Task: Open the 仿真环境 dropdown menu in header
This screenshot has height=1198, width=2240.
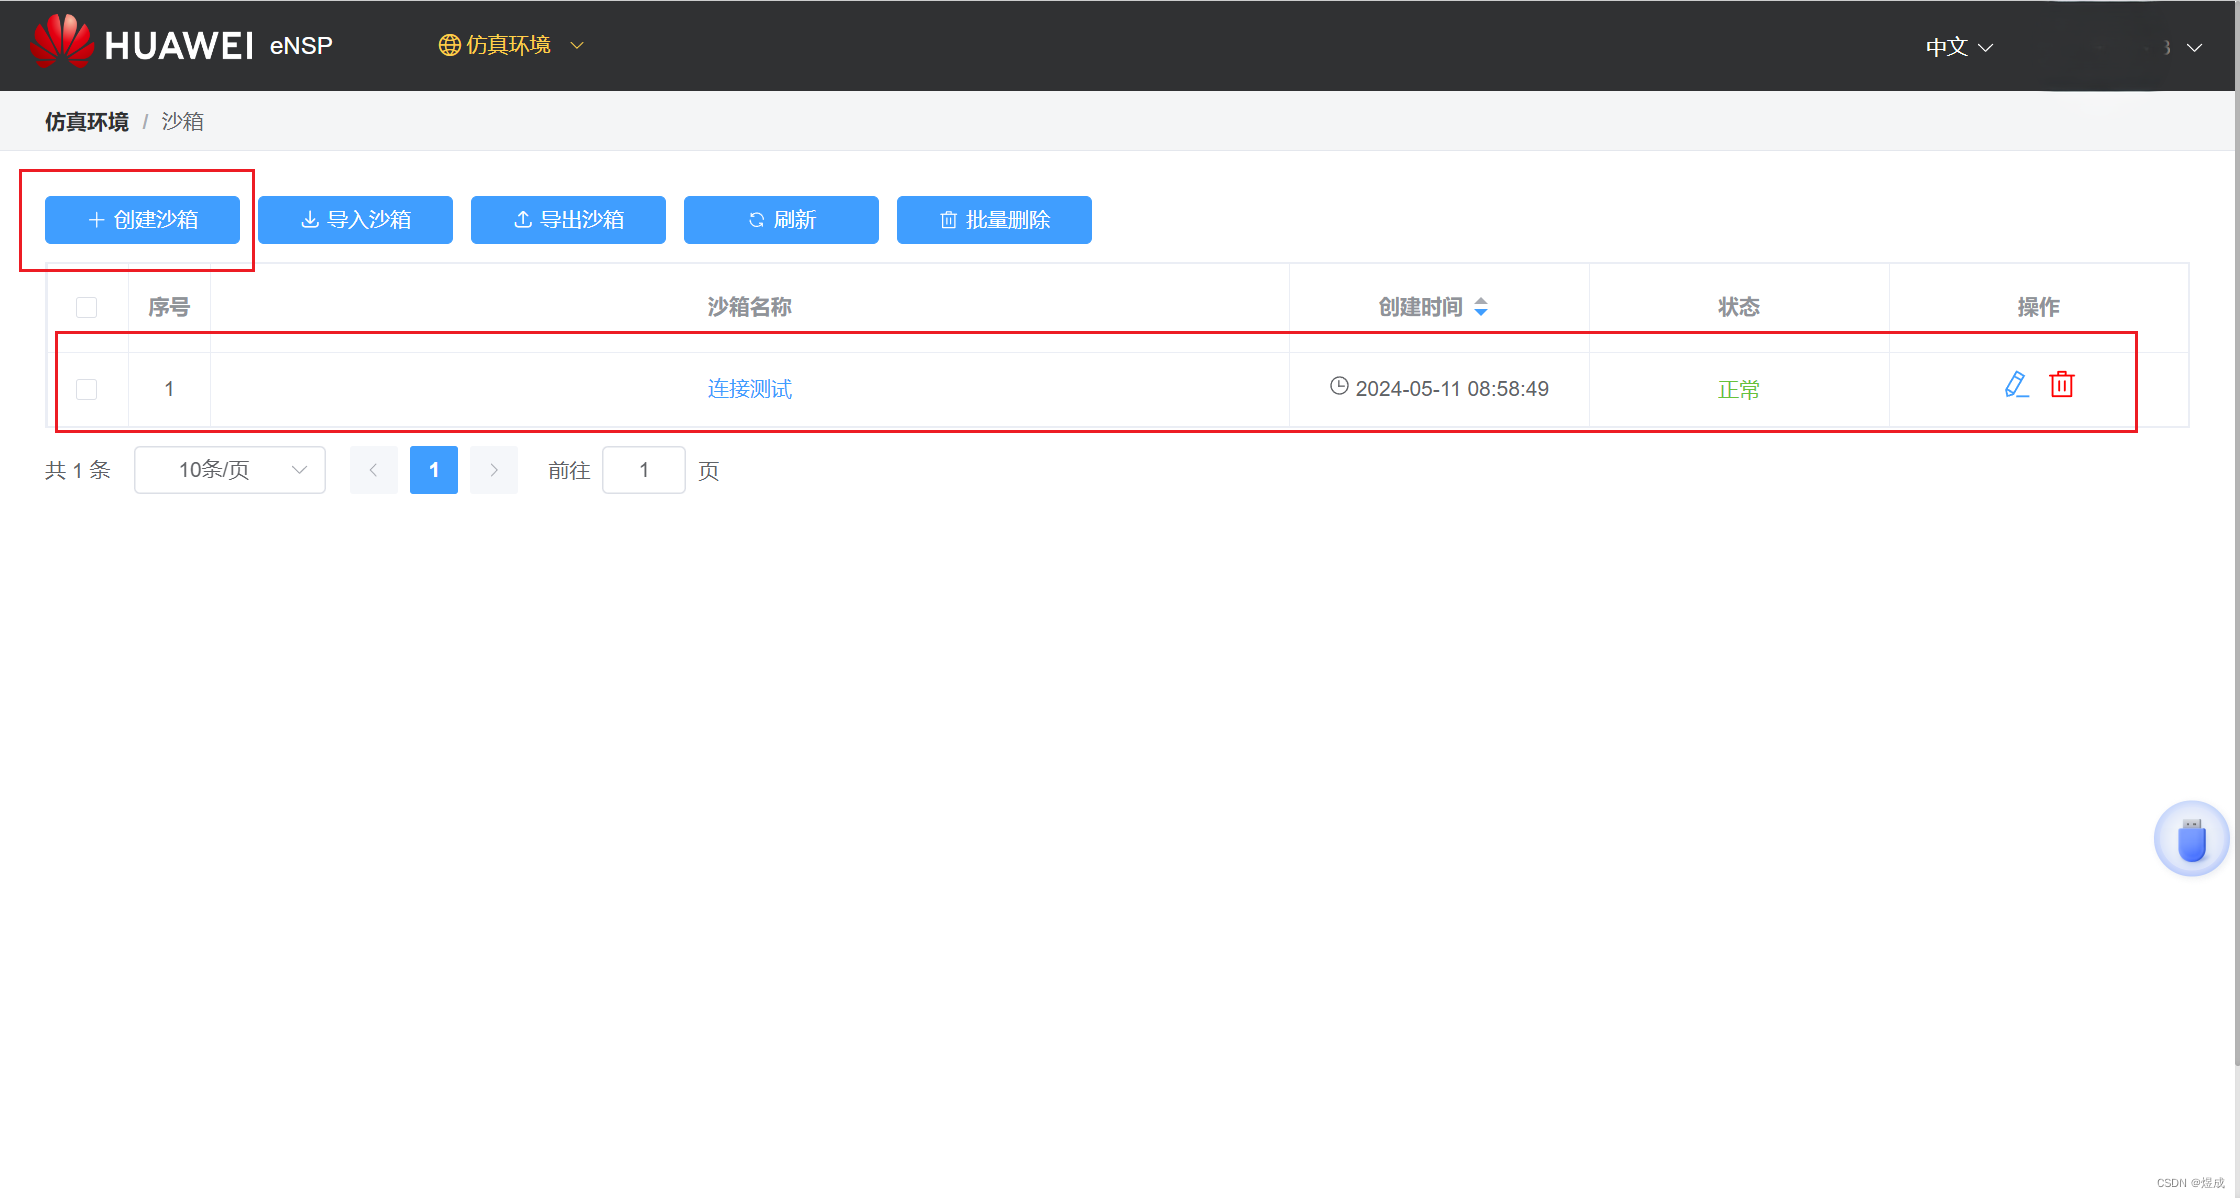Action: tap(510, 45)
